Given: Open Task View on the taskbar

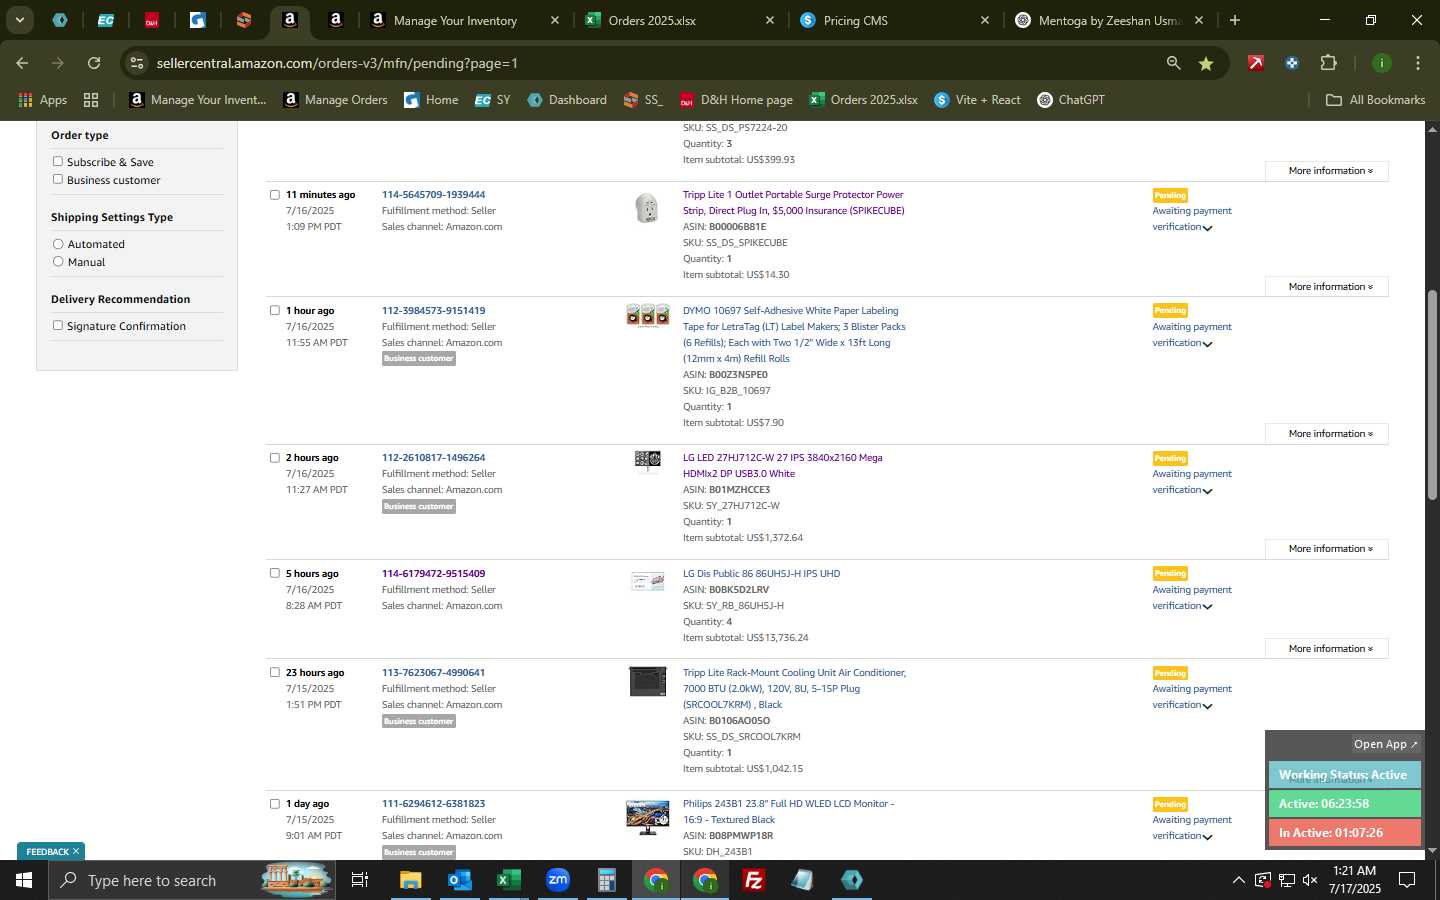Looking at the screenshot, I should (360, 880).
